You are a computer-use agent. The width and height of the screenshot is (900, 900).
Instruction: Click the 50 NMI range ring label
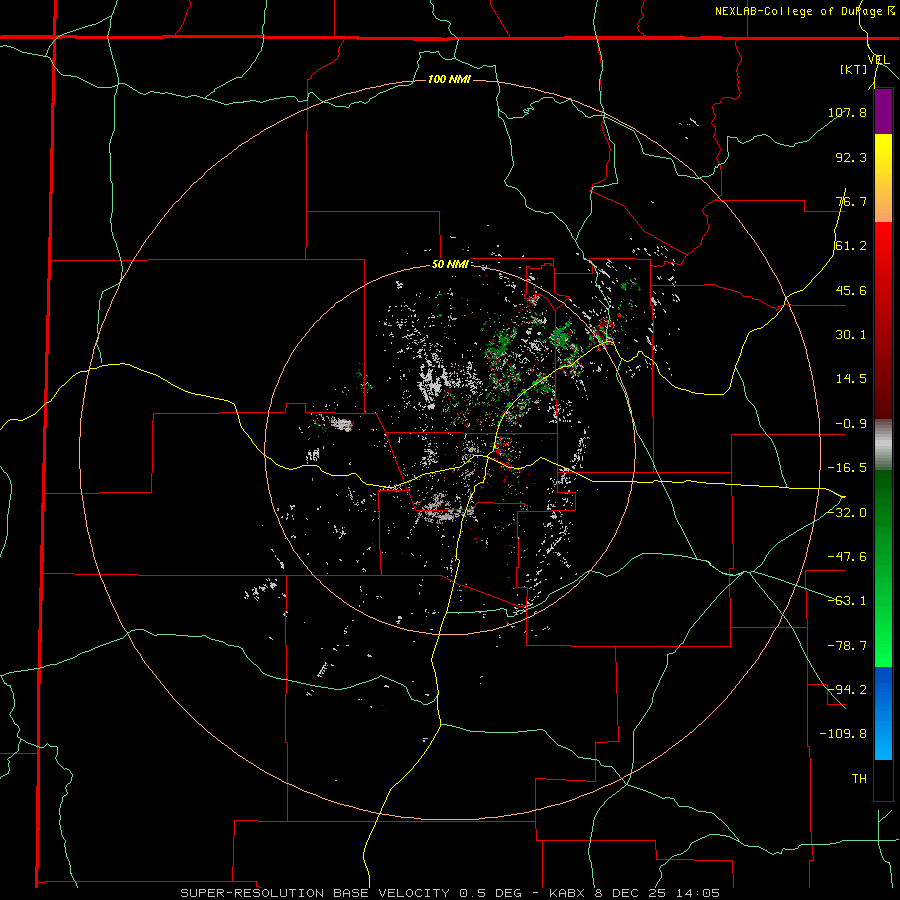(450, 265)
